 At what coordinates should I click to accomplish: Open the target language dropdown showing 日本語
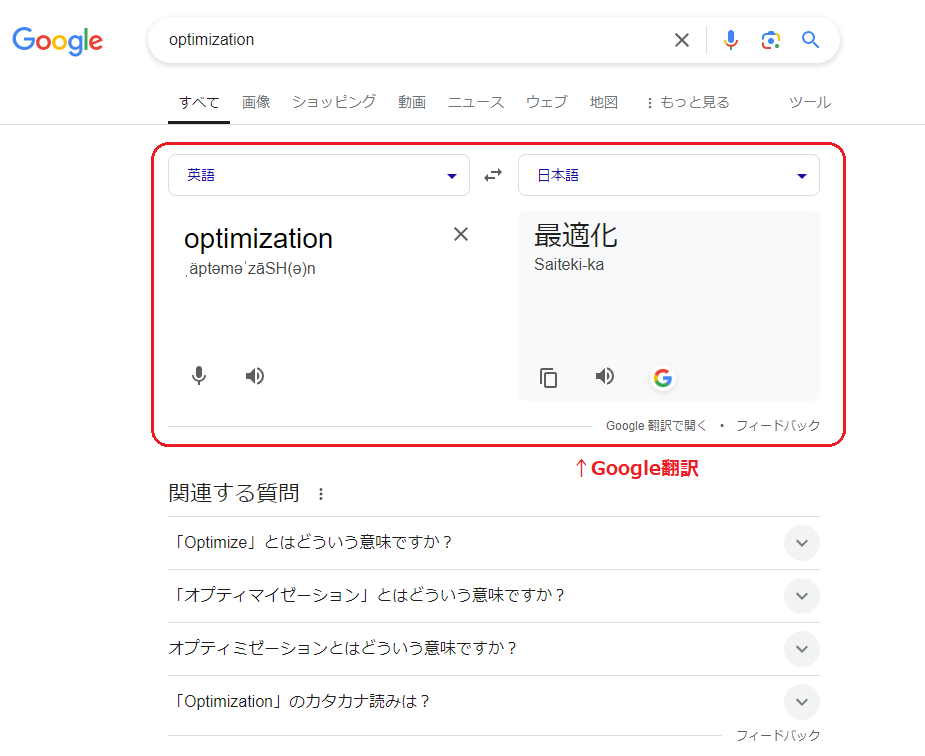click(668, 174)
